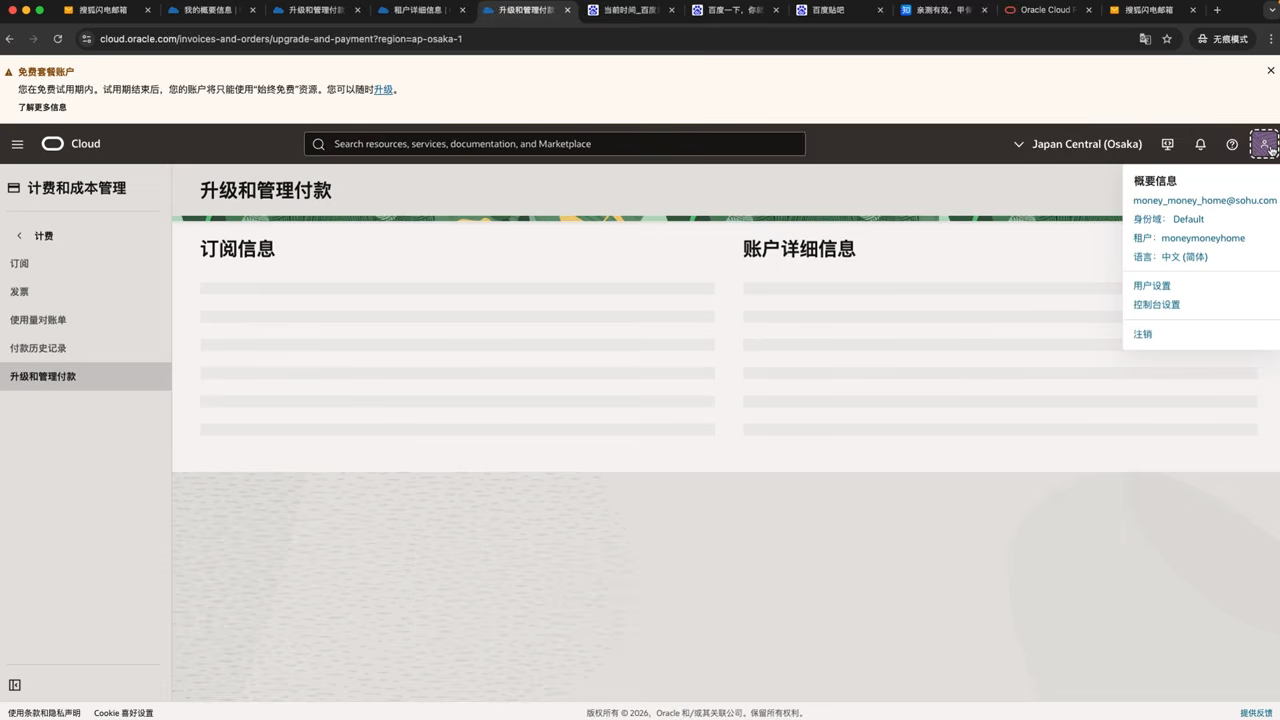Click the 账户详细信息 heading
This screenshot has width=1280, height=720.
[799, 249]
